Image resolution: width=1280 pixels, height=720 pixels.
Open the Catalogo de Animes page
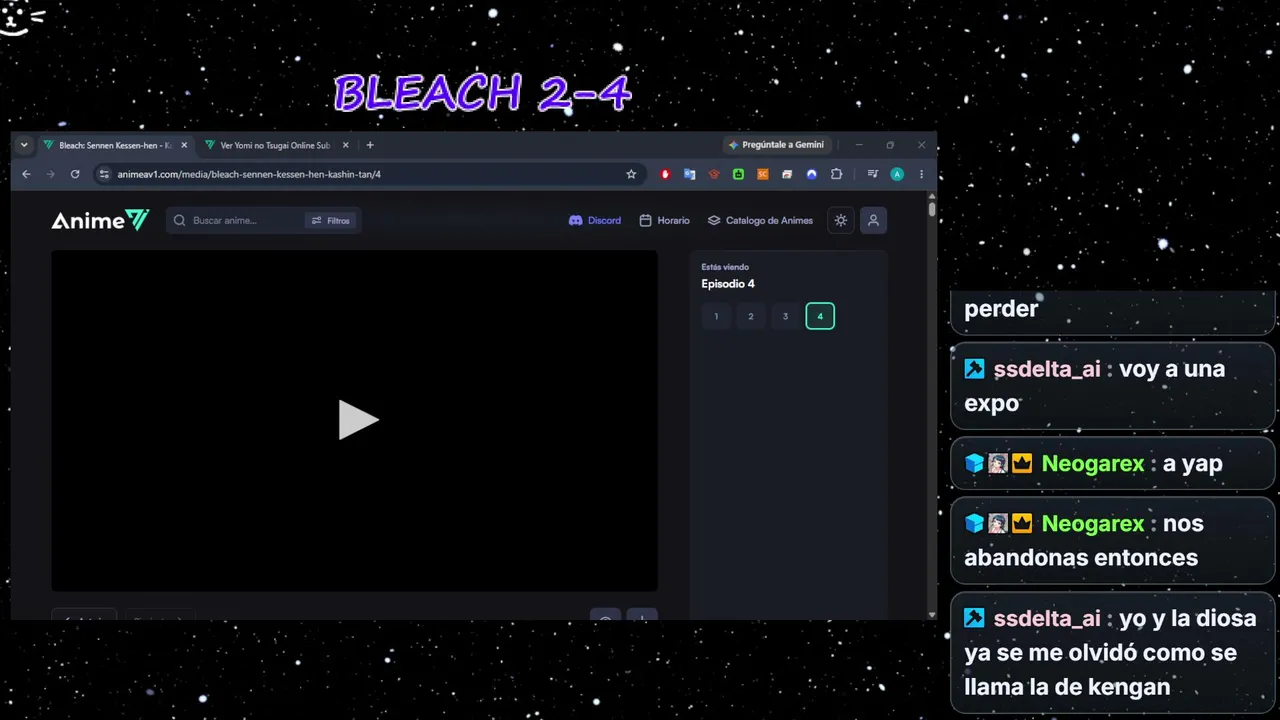click(761, 221)
